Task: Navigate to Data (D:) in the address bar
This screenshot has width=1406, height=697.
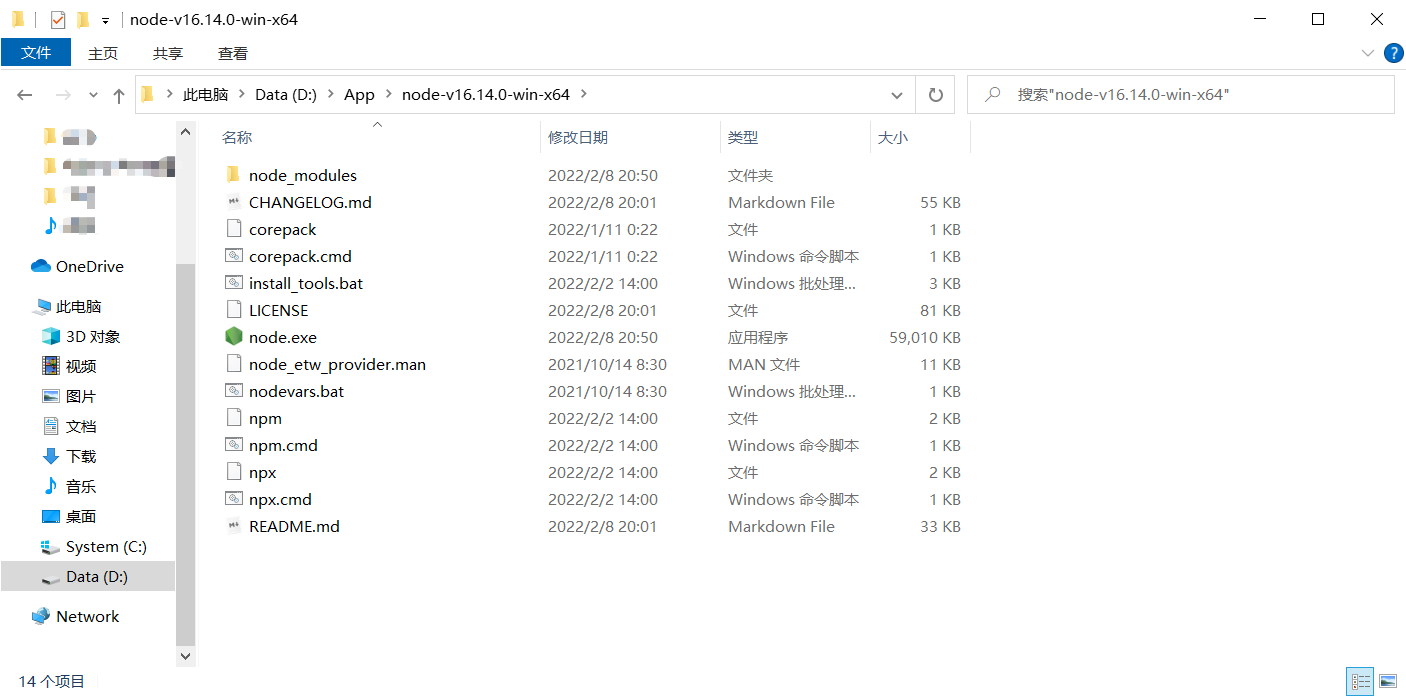Action: 286,95
